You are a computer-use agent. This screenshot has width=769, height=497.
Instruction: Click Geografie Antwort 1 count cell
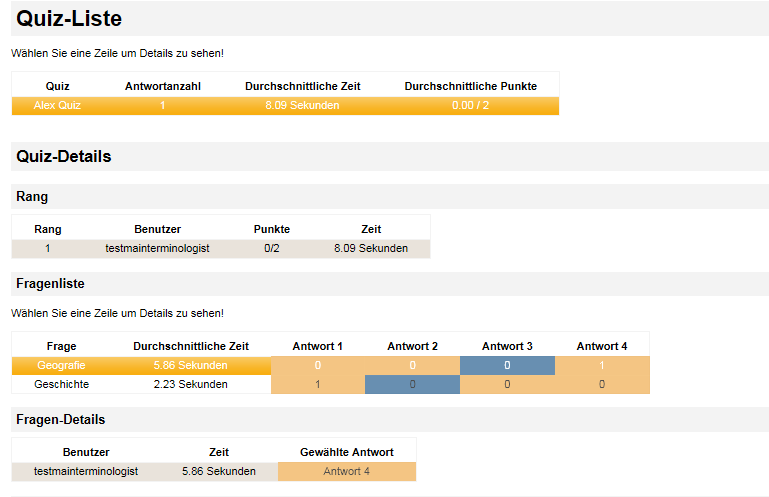[318, 366]
